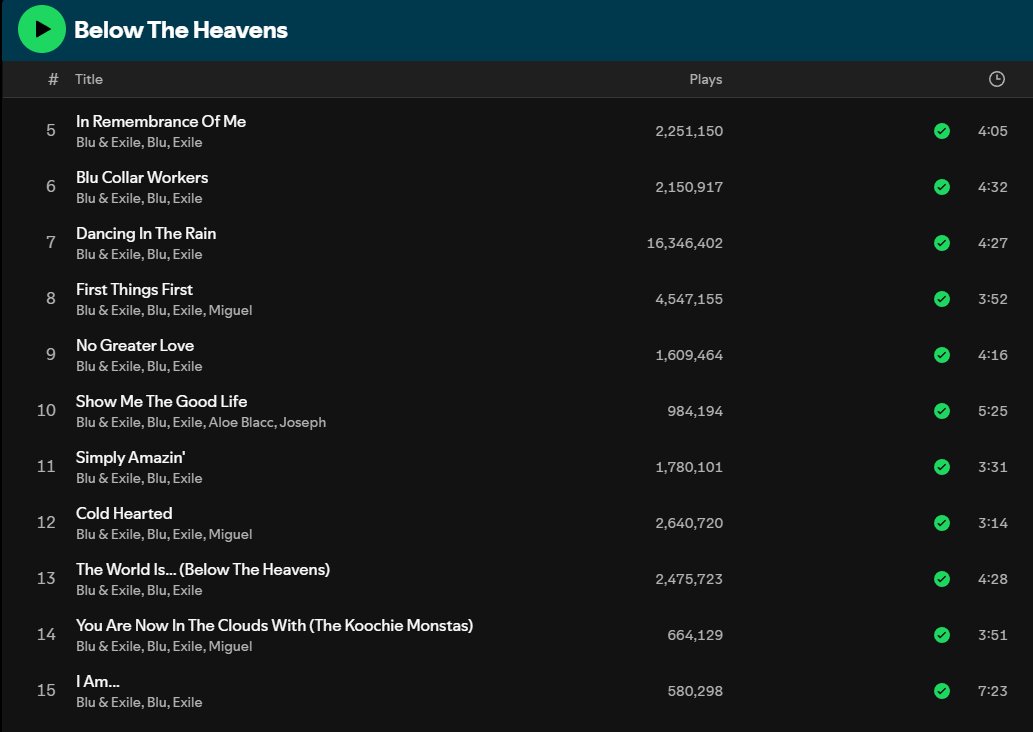Click the Title column header
1033x732 pixels.
pos(89,79)
